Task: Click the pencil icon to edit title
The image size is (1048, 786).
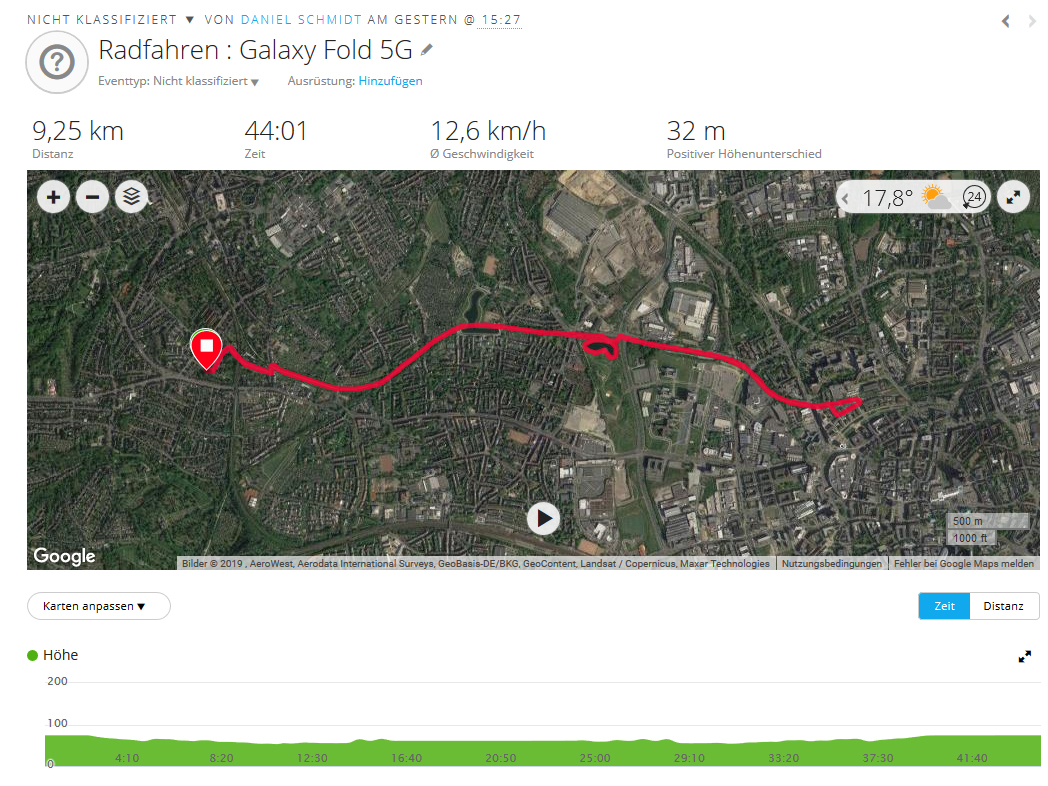Action: [427, 50]
